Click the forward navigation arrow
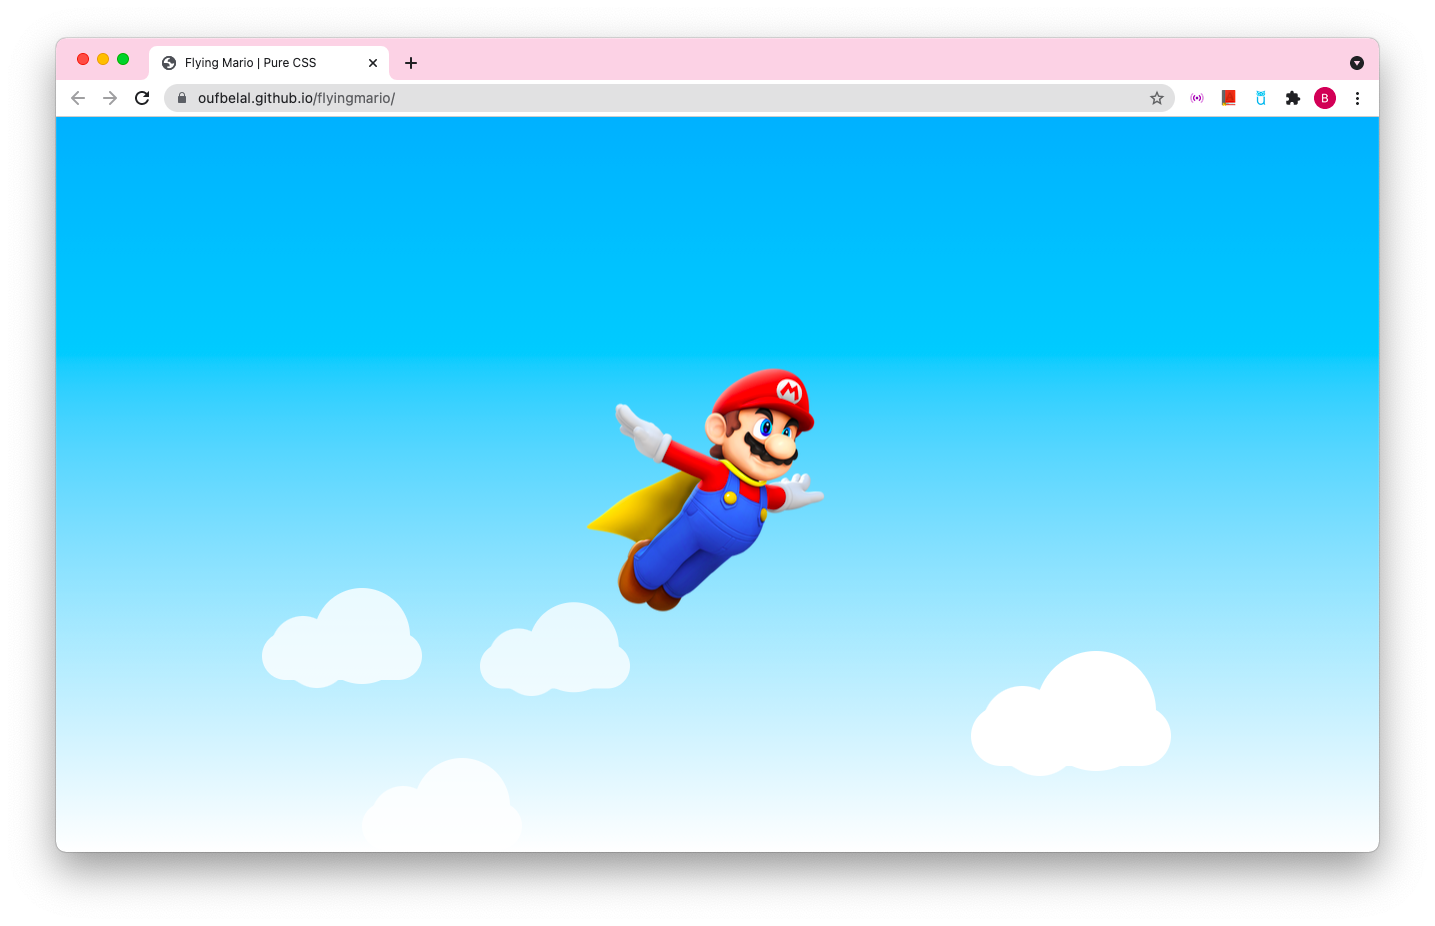 (x=110, y=98)
